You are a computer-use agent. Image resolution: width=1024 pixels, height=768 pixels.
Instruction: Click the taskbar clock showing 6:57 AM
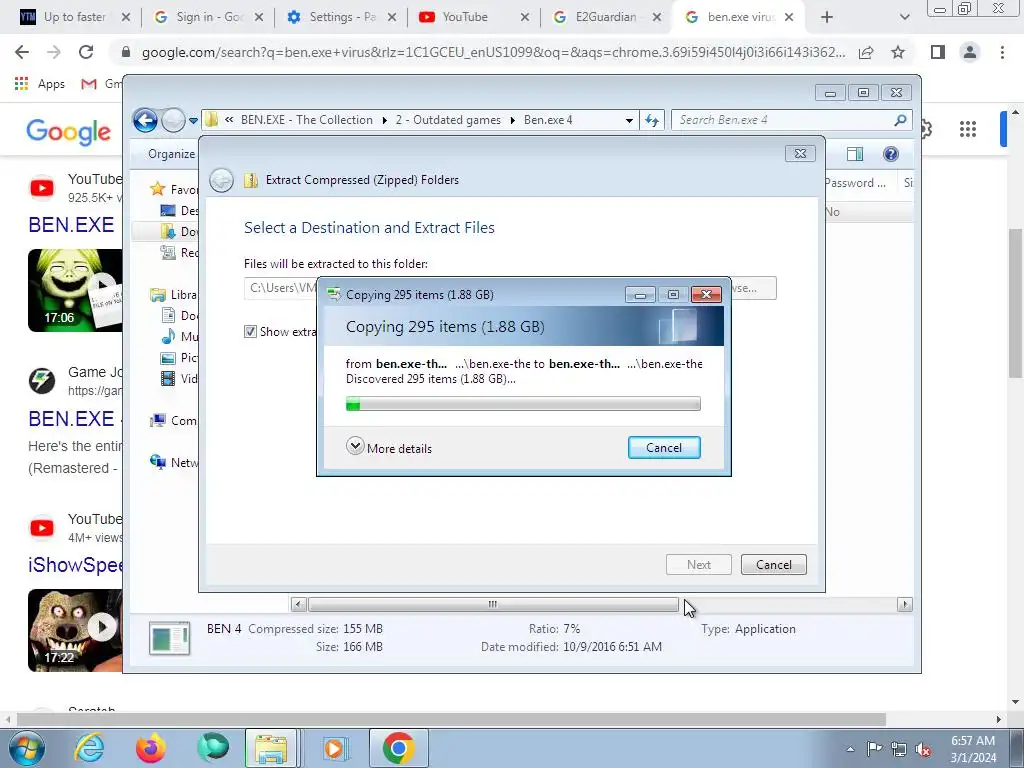tap(973, 749)
